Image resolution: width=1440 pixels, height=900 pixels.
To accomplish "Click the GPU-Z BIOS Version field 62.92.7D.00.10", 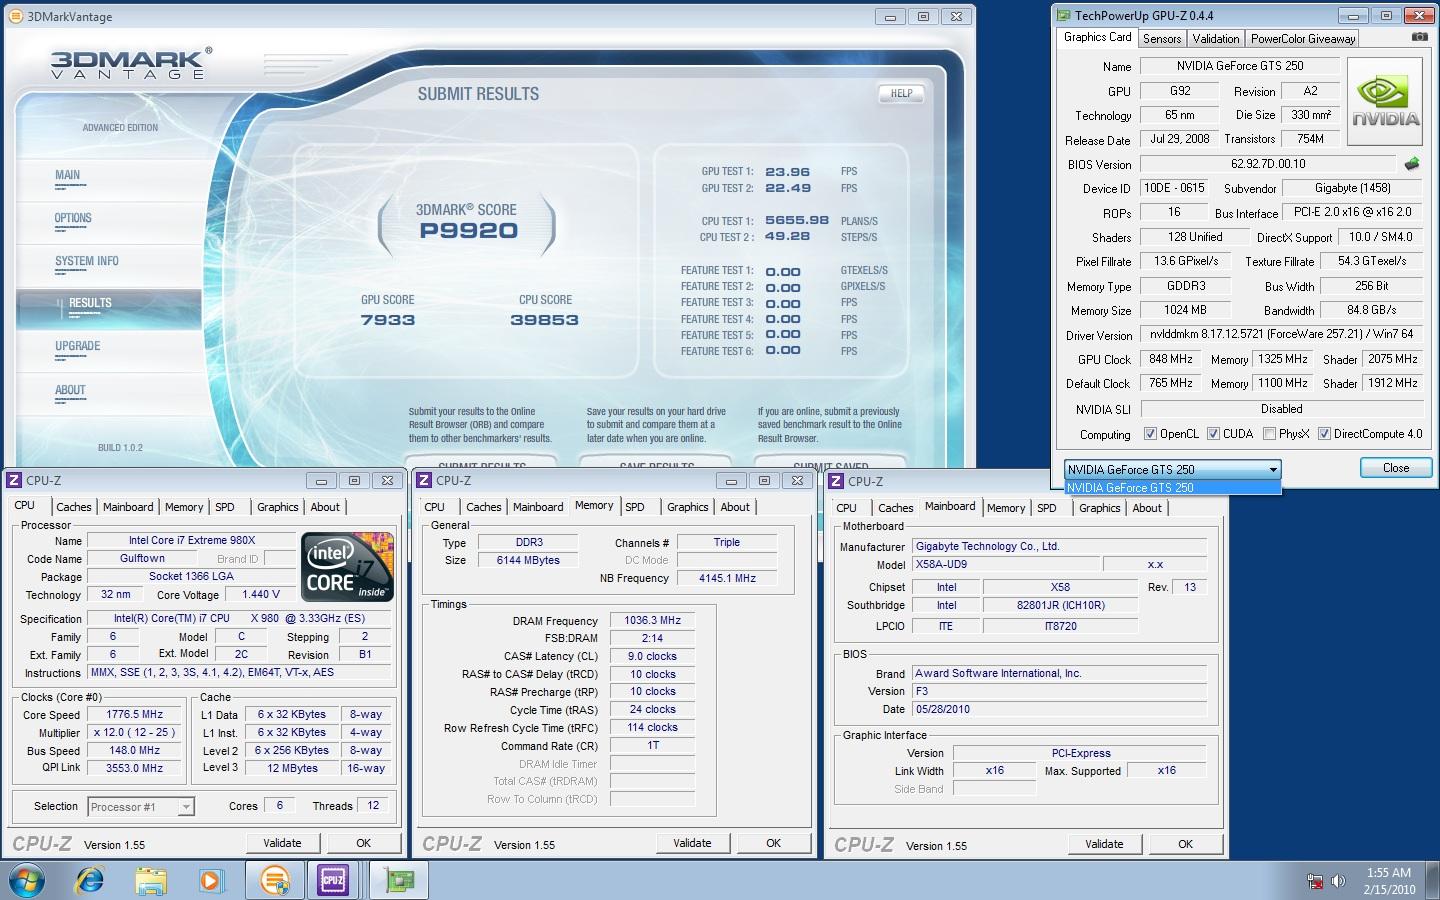I will (x=1268, y=164).
